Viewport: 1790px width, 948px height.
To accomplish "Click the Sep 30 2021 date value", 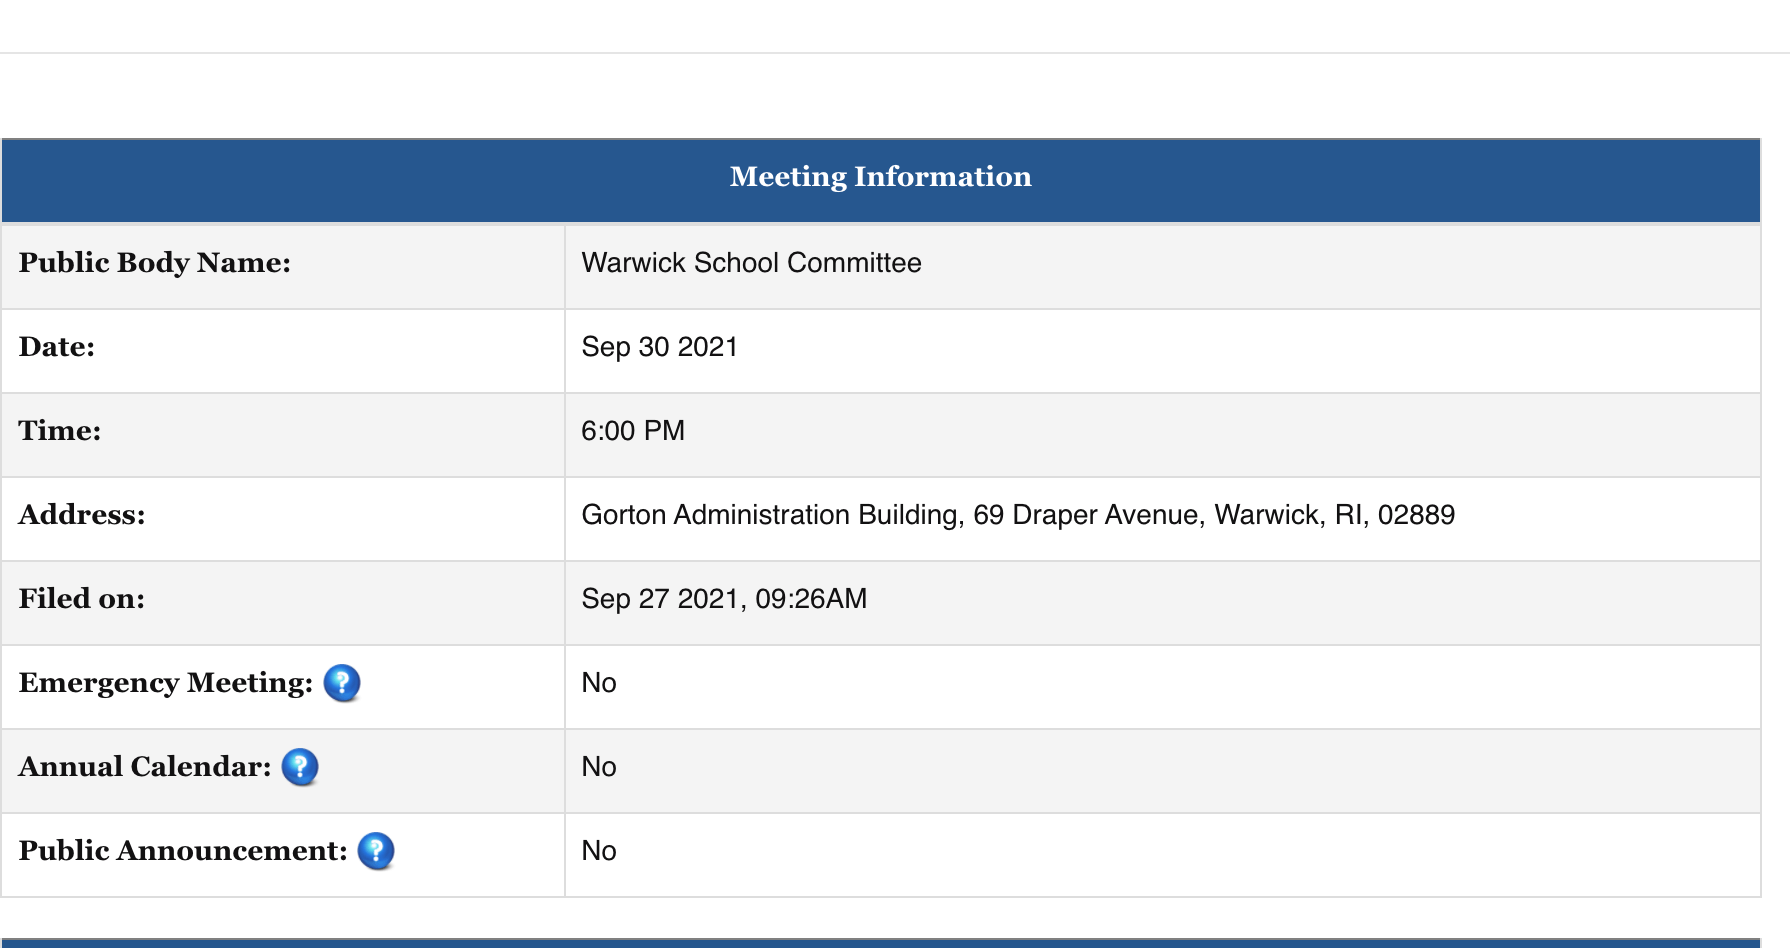I will [660, 347].
